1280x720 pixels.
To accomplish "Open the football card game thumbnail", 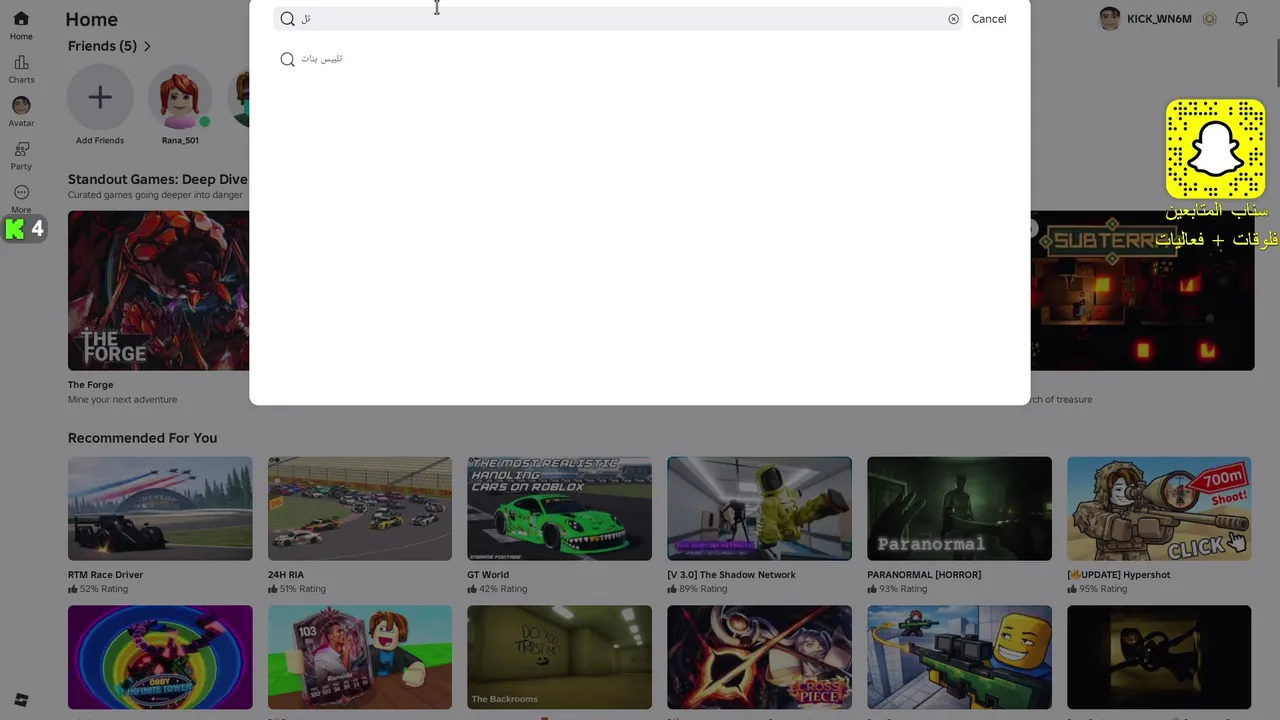I will 360,657.
